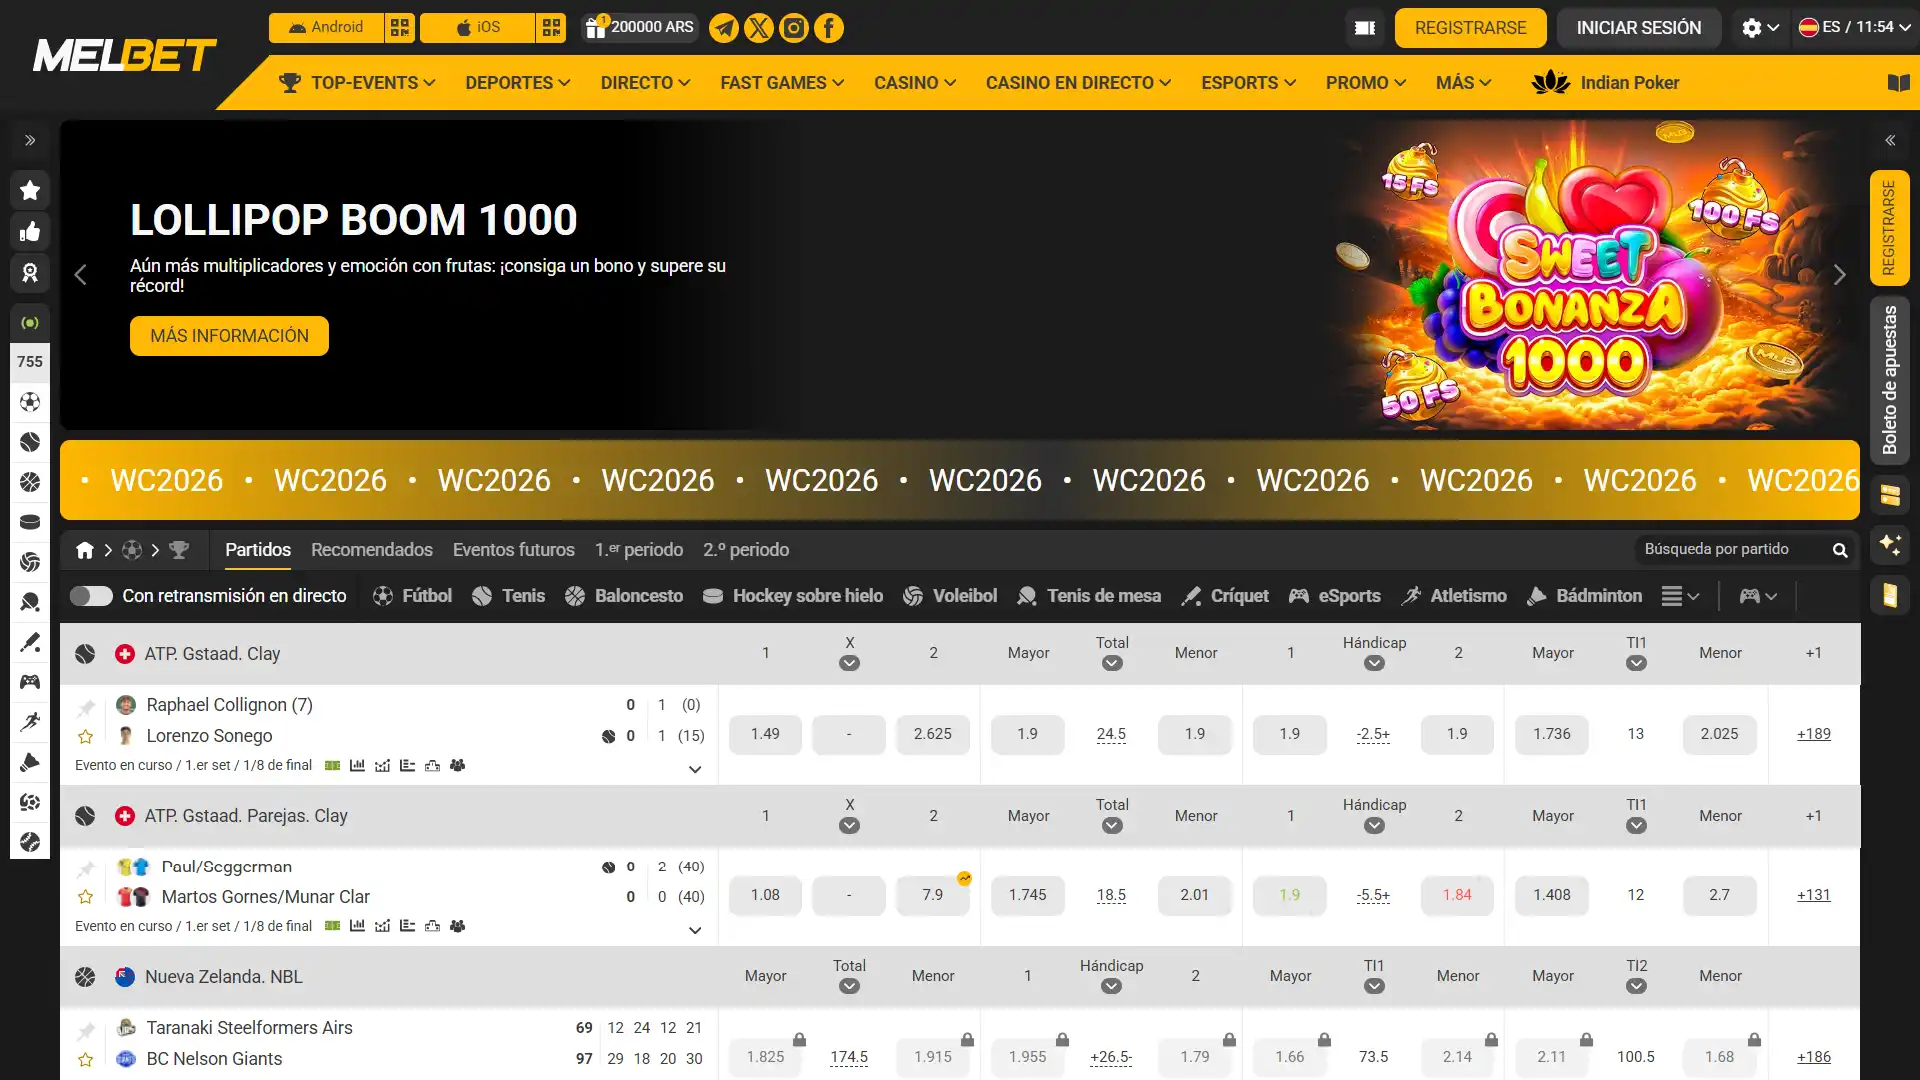Click MÁS INFORMACIÓN banner button

coord(229,336)
